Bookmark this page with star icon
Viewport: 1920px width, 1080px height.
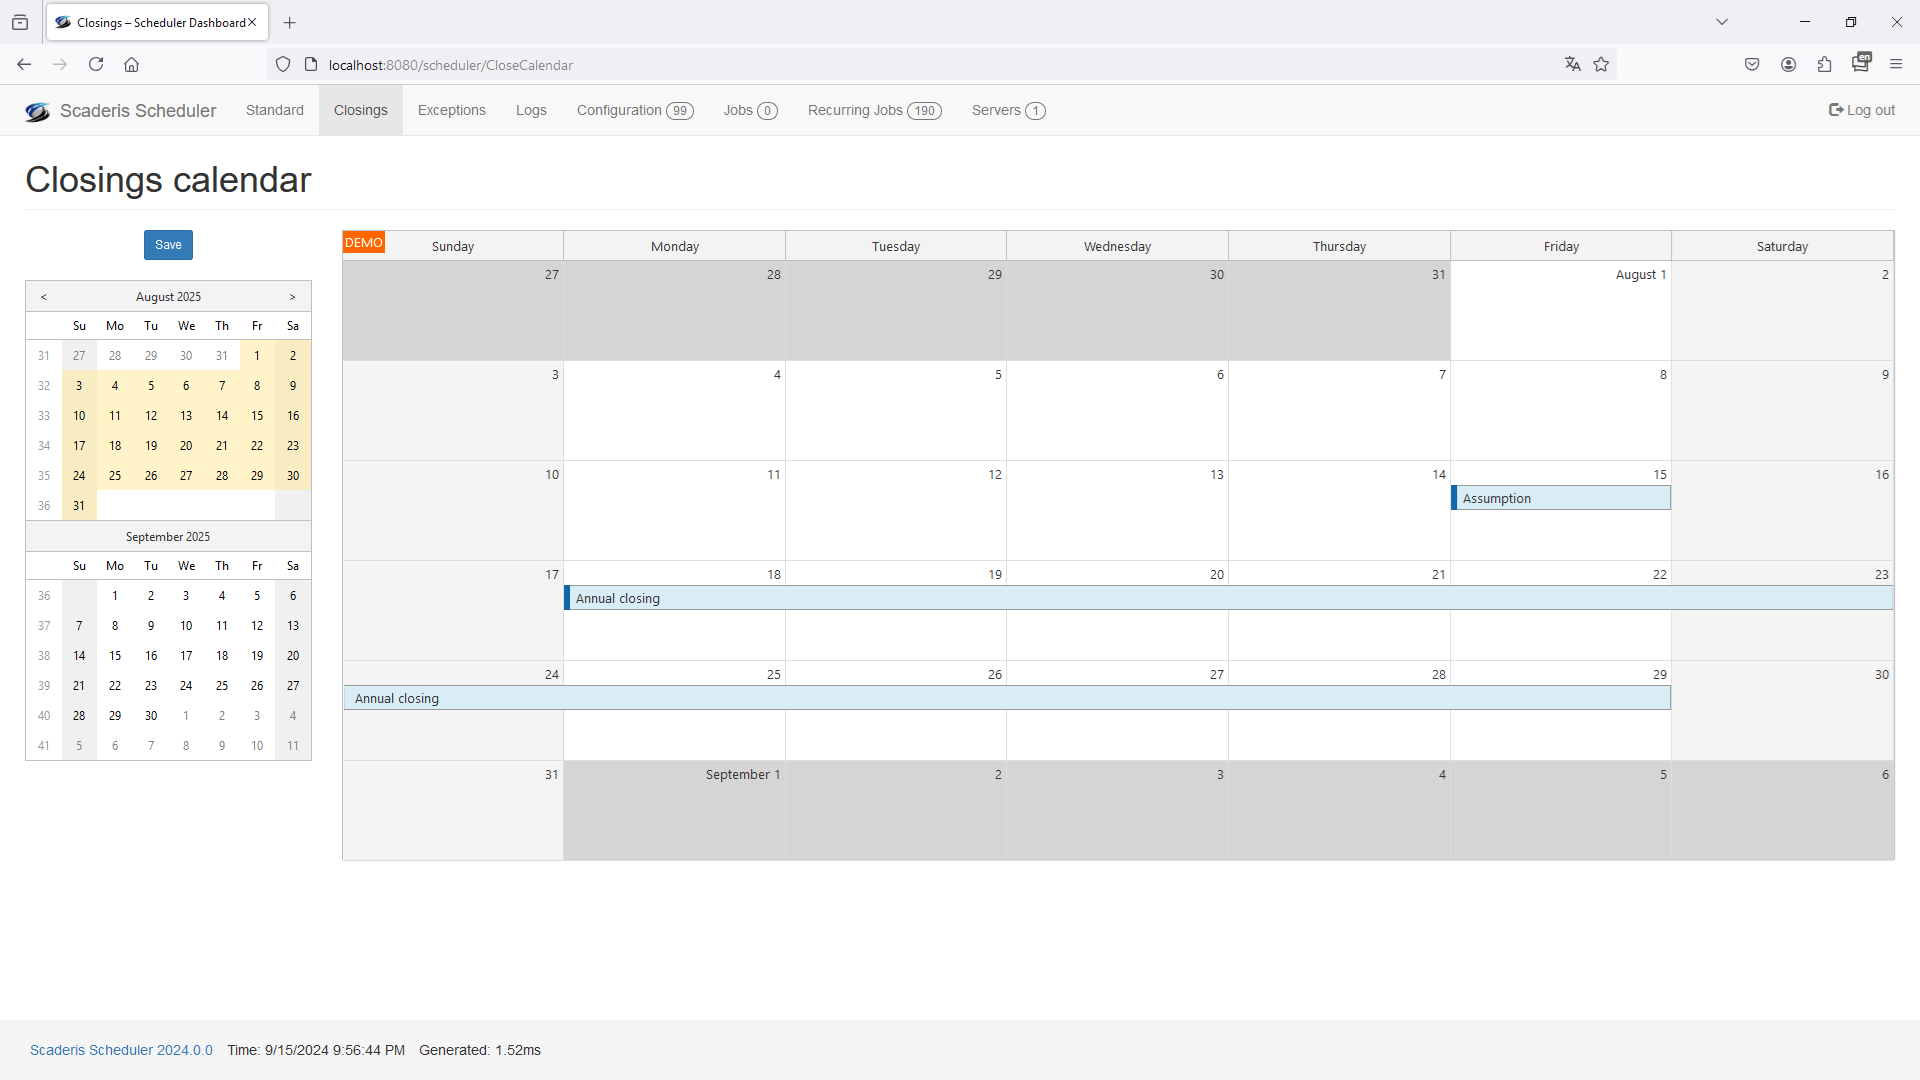(x=1601, y=65)
